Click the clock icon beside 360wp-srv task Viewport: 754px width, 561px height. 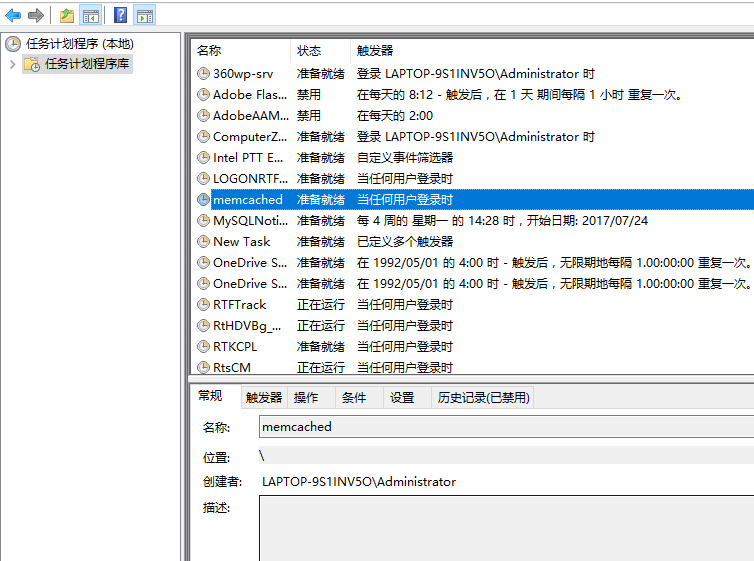[204, 74]
